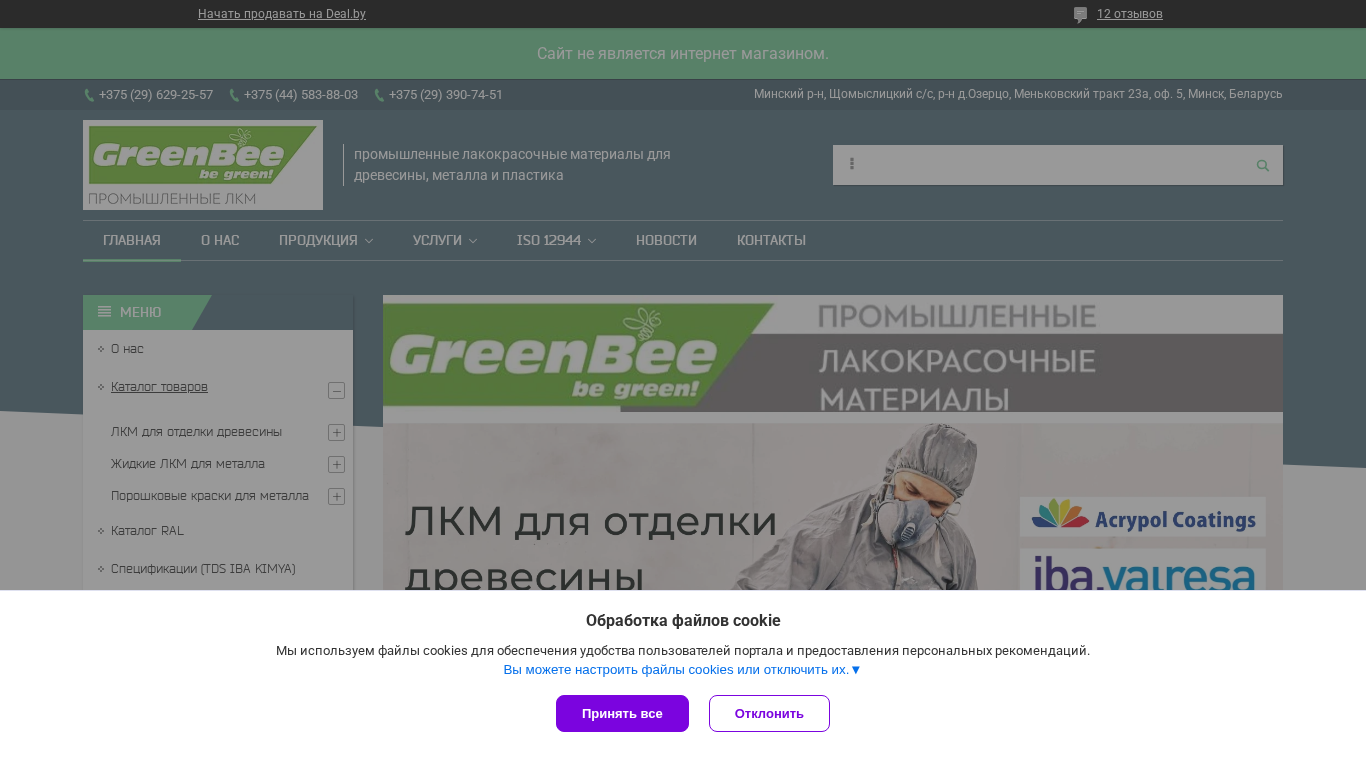The width and height of the screenshot is (1366, 768).
Task: Open Спецификации (TDS IBA KIMYA) sidebar item
Action: (203, 569)
